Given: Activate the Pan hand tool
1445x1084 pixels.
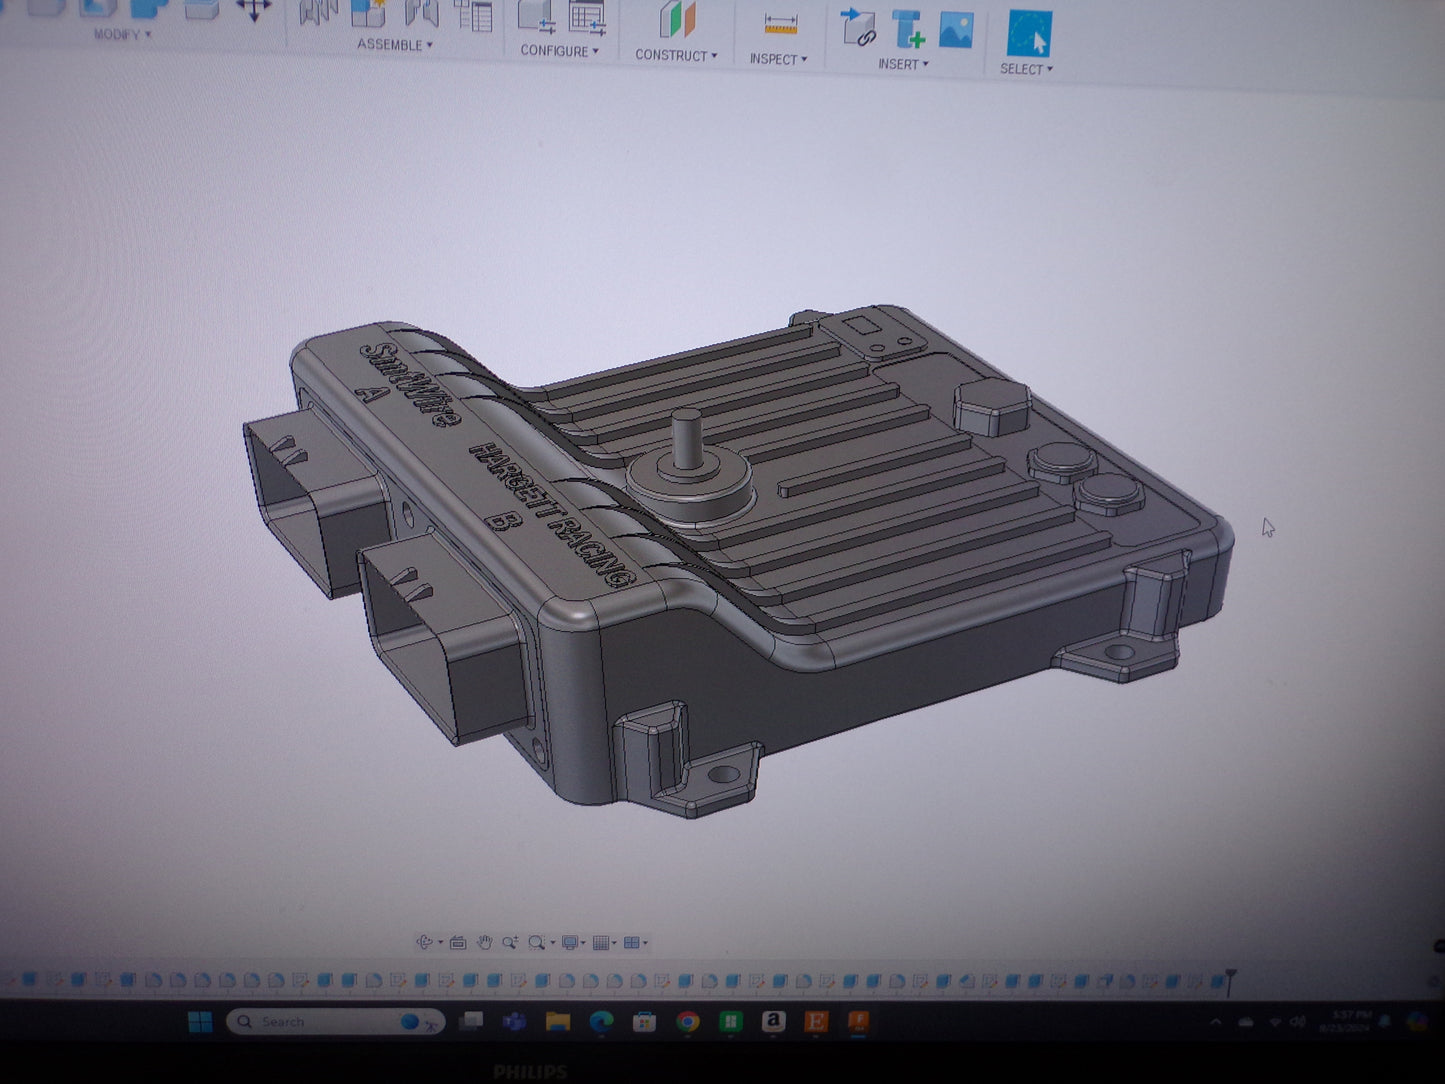Looking at the screenshot, I should (484, 942).
